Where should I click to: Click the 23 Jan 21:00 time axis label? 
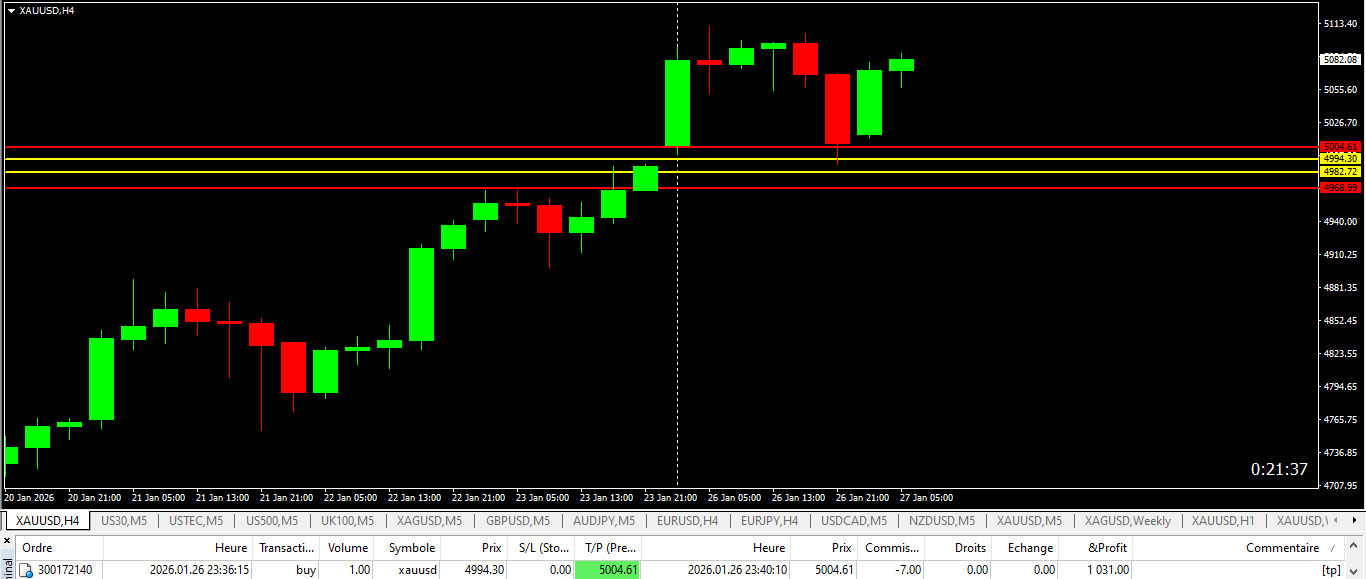point(670,497)
